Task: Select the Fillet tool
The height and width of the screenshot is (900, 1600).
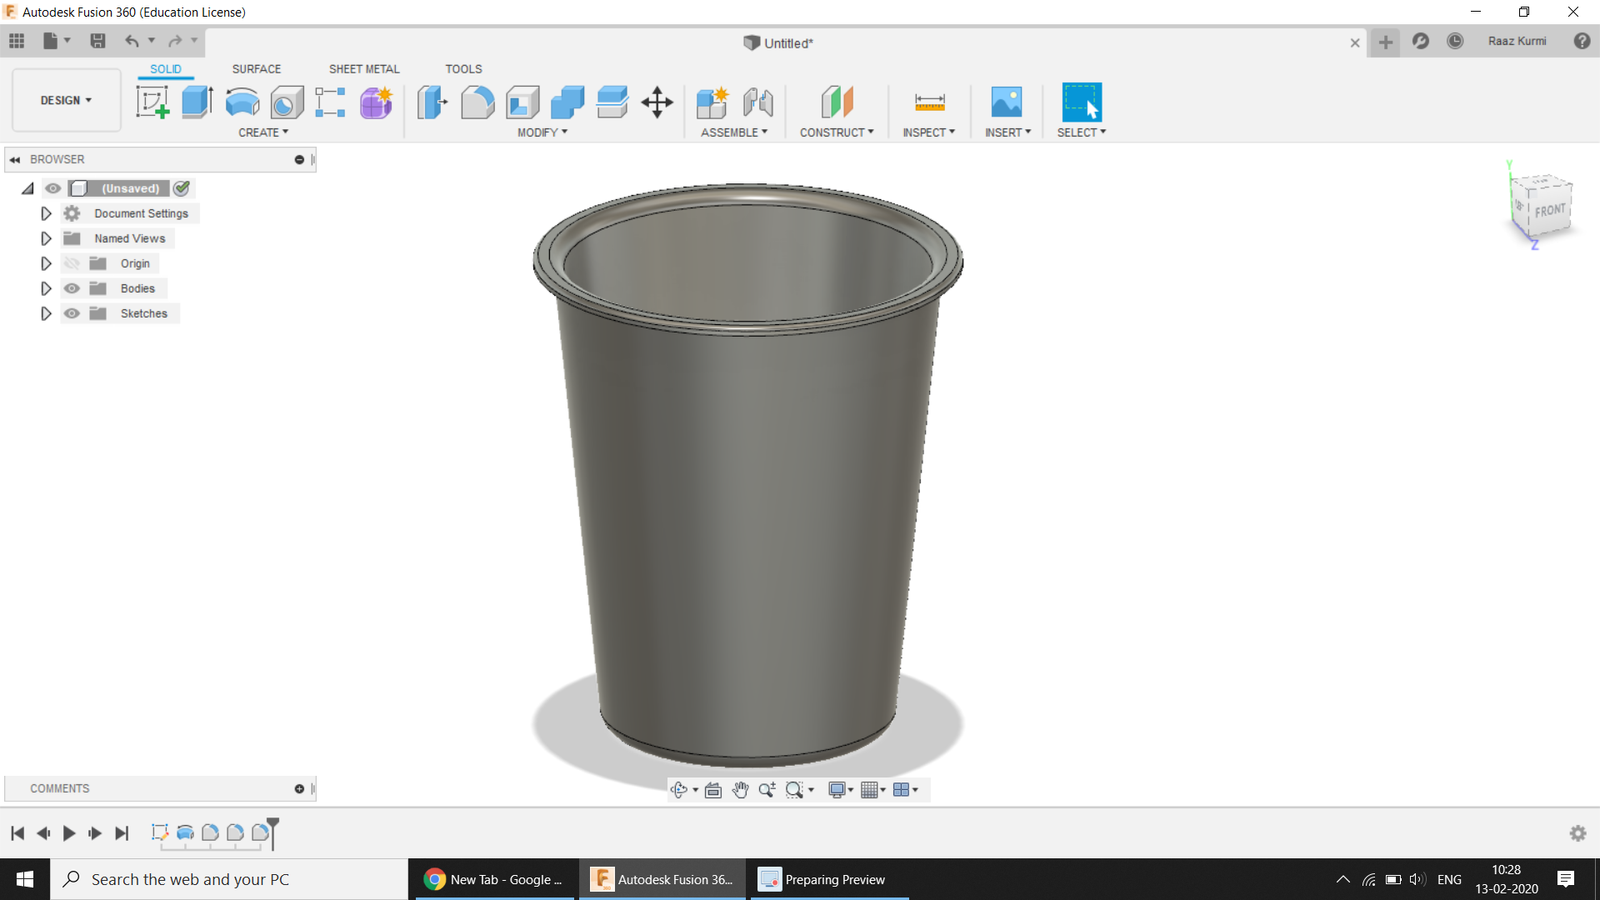Action: 477,102
